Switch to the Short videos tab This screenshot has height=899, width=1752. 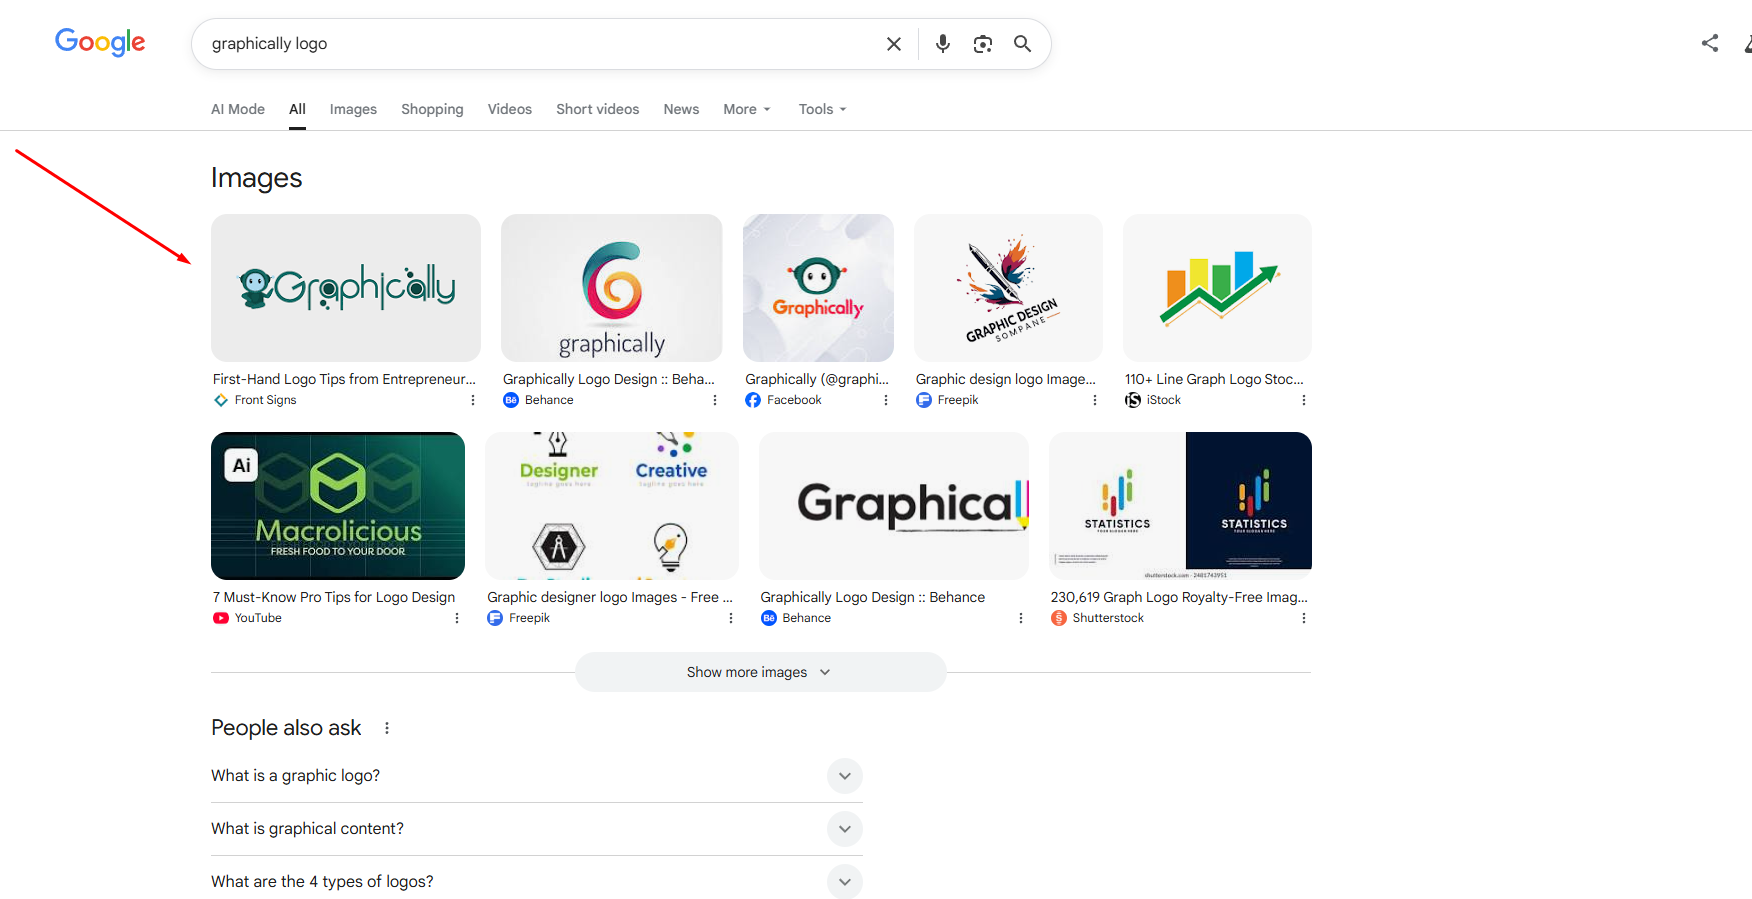[x=597, y=109]
